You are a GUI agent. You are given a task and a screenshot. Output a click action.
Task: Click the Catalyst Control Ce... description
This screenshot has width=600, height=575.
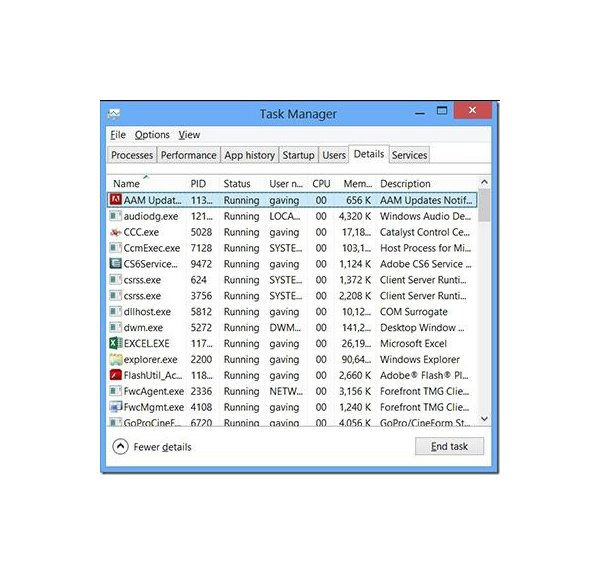(x=424, y=233)
